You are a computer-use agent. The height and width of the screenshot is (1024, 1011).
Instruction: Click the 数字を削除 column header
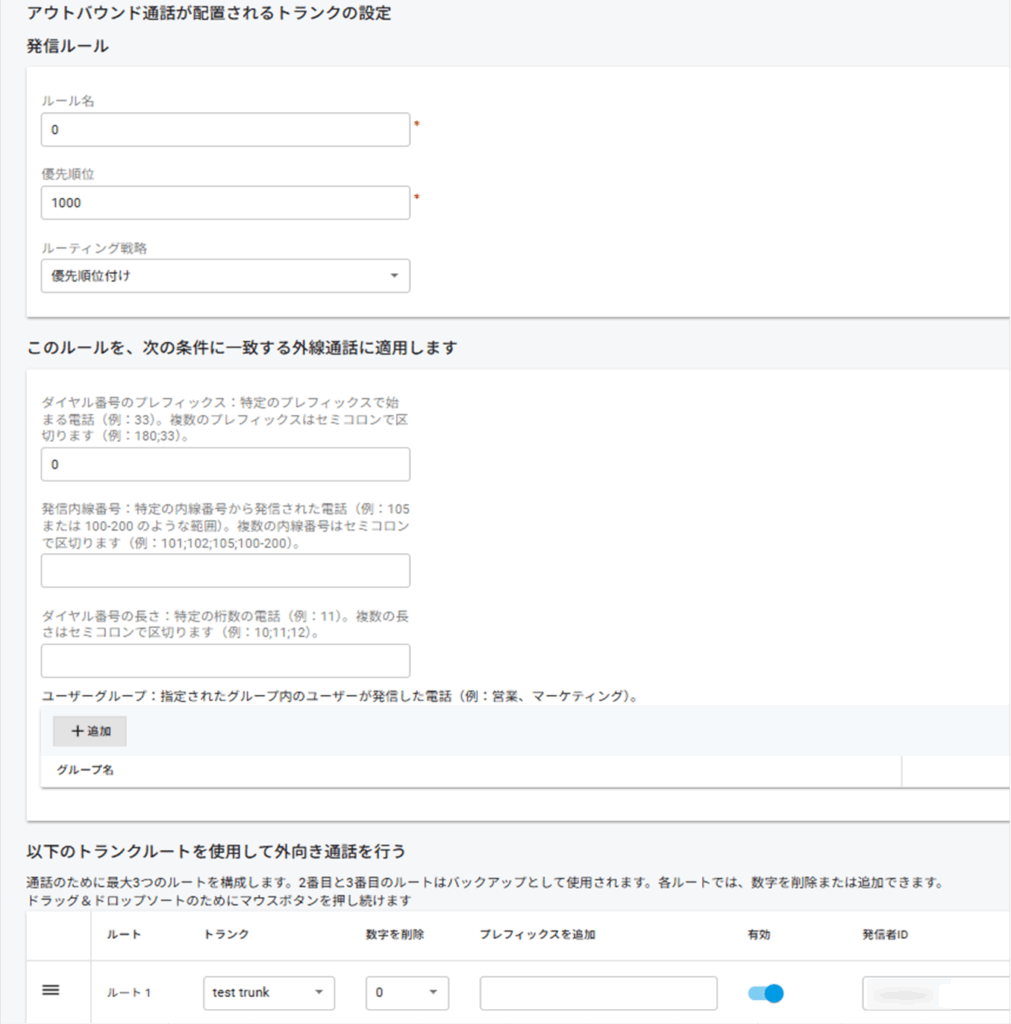click(x=395, y=935)
